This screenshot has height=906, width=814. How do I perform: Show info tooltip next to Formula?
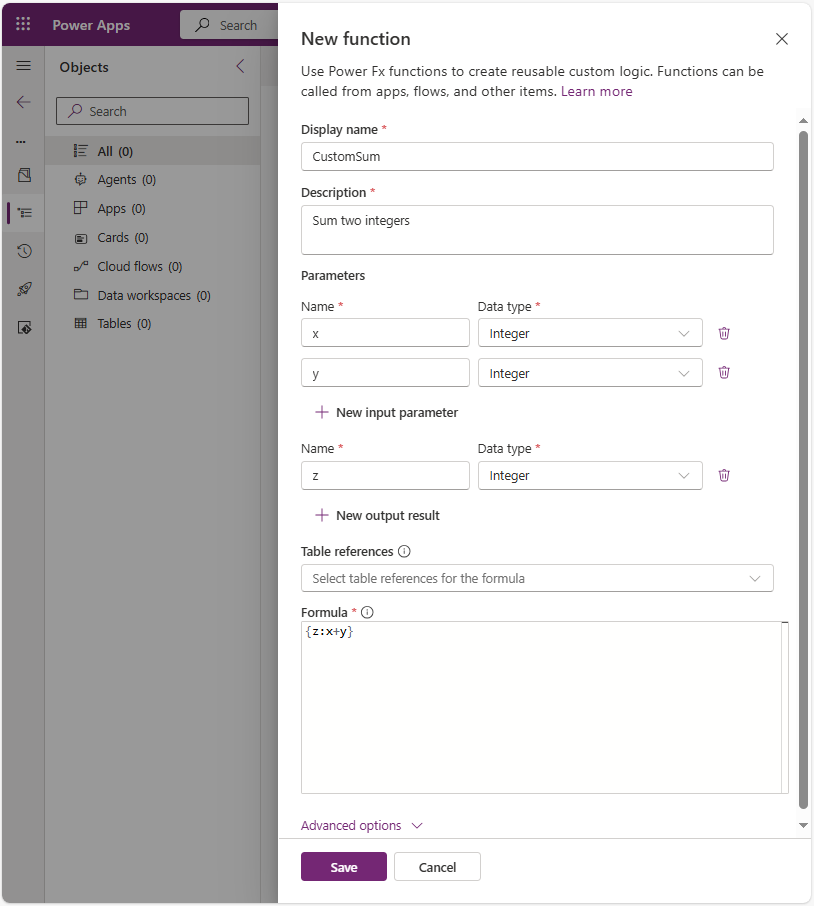pyautogui.click(x=367, y=612)
